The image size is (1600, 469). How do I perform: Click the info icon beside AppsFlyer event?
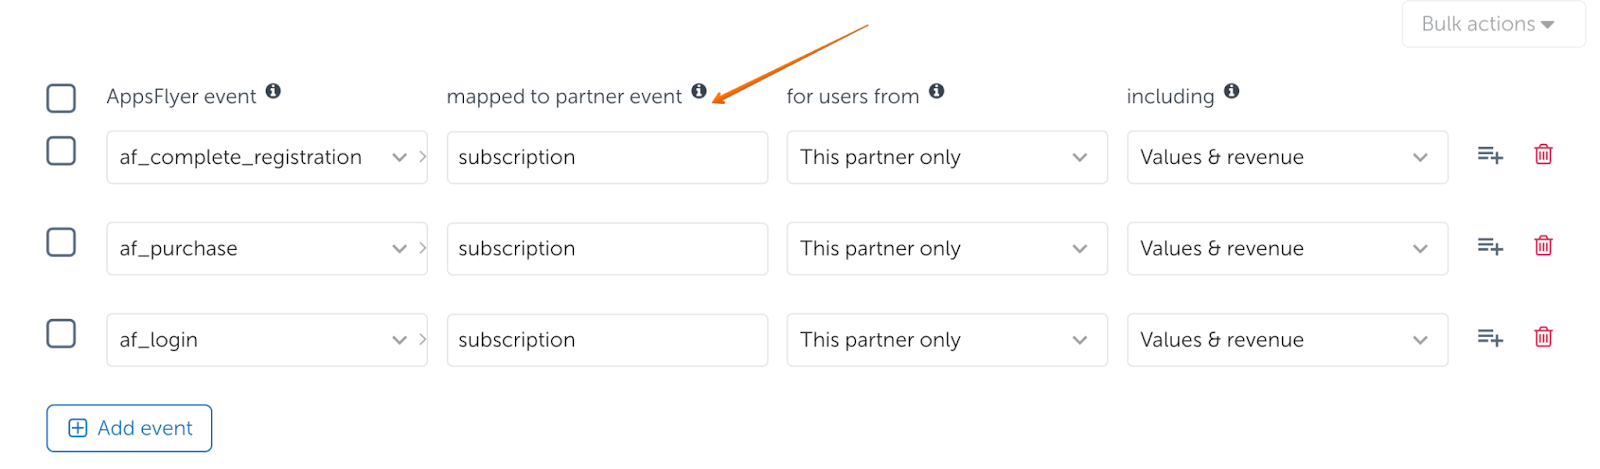pos(273,92)
